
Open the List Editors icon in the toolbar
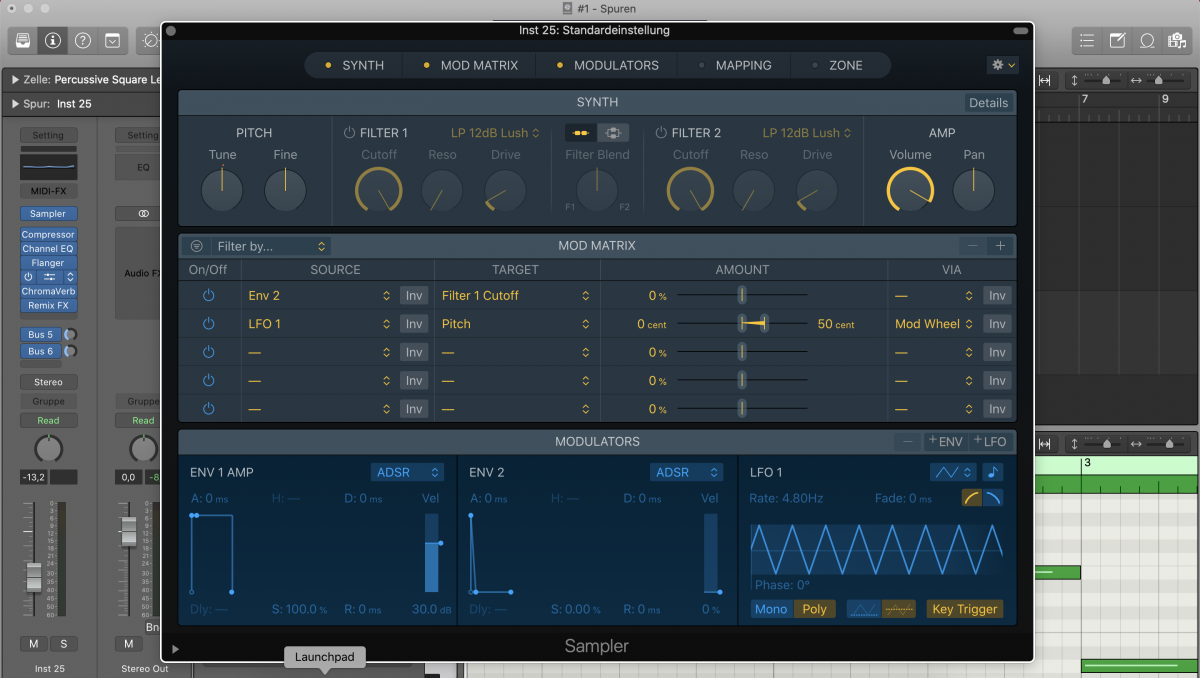pyautogui.click(x=1086, y=41)
